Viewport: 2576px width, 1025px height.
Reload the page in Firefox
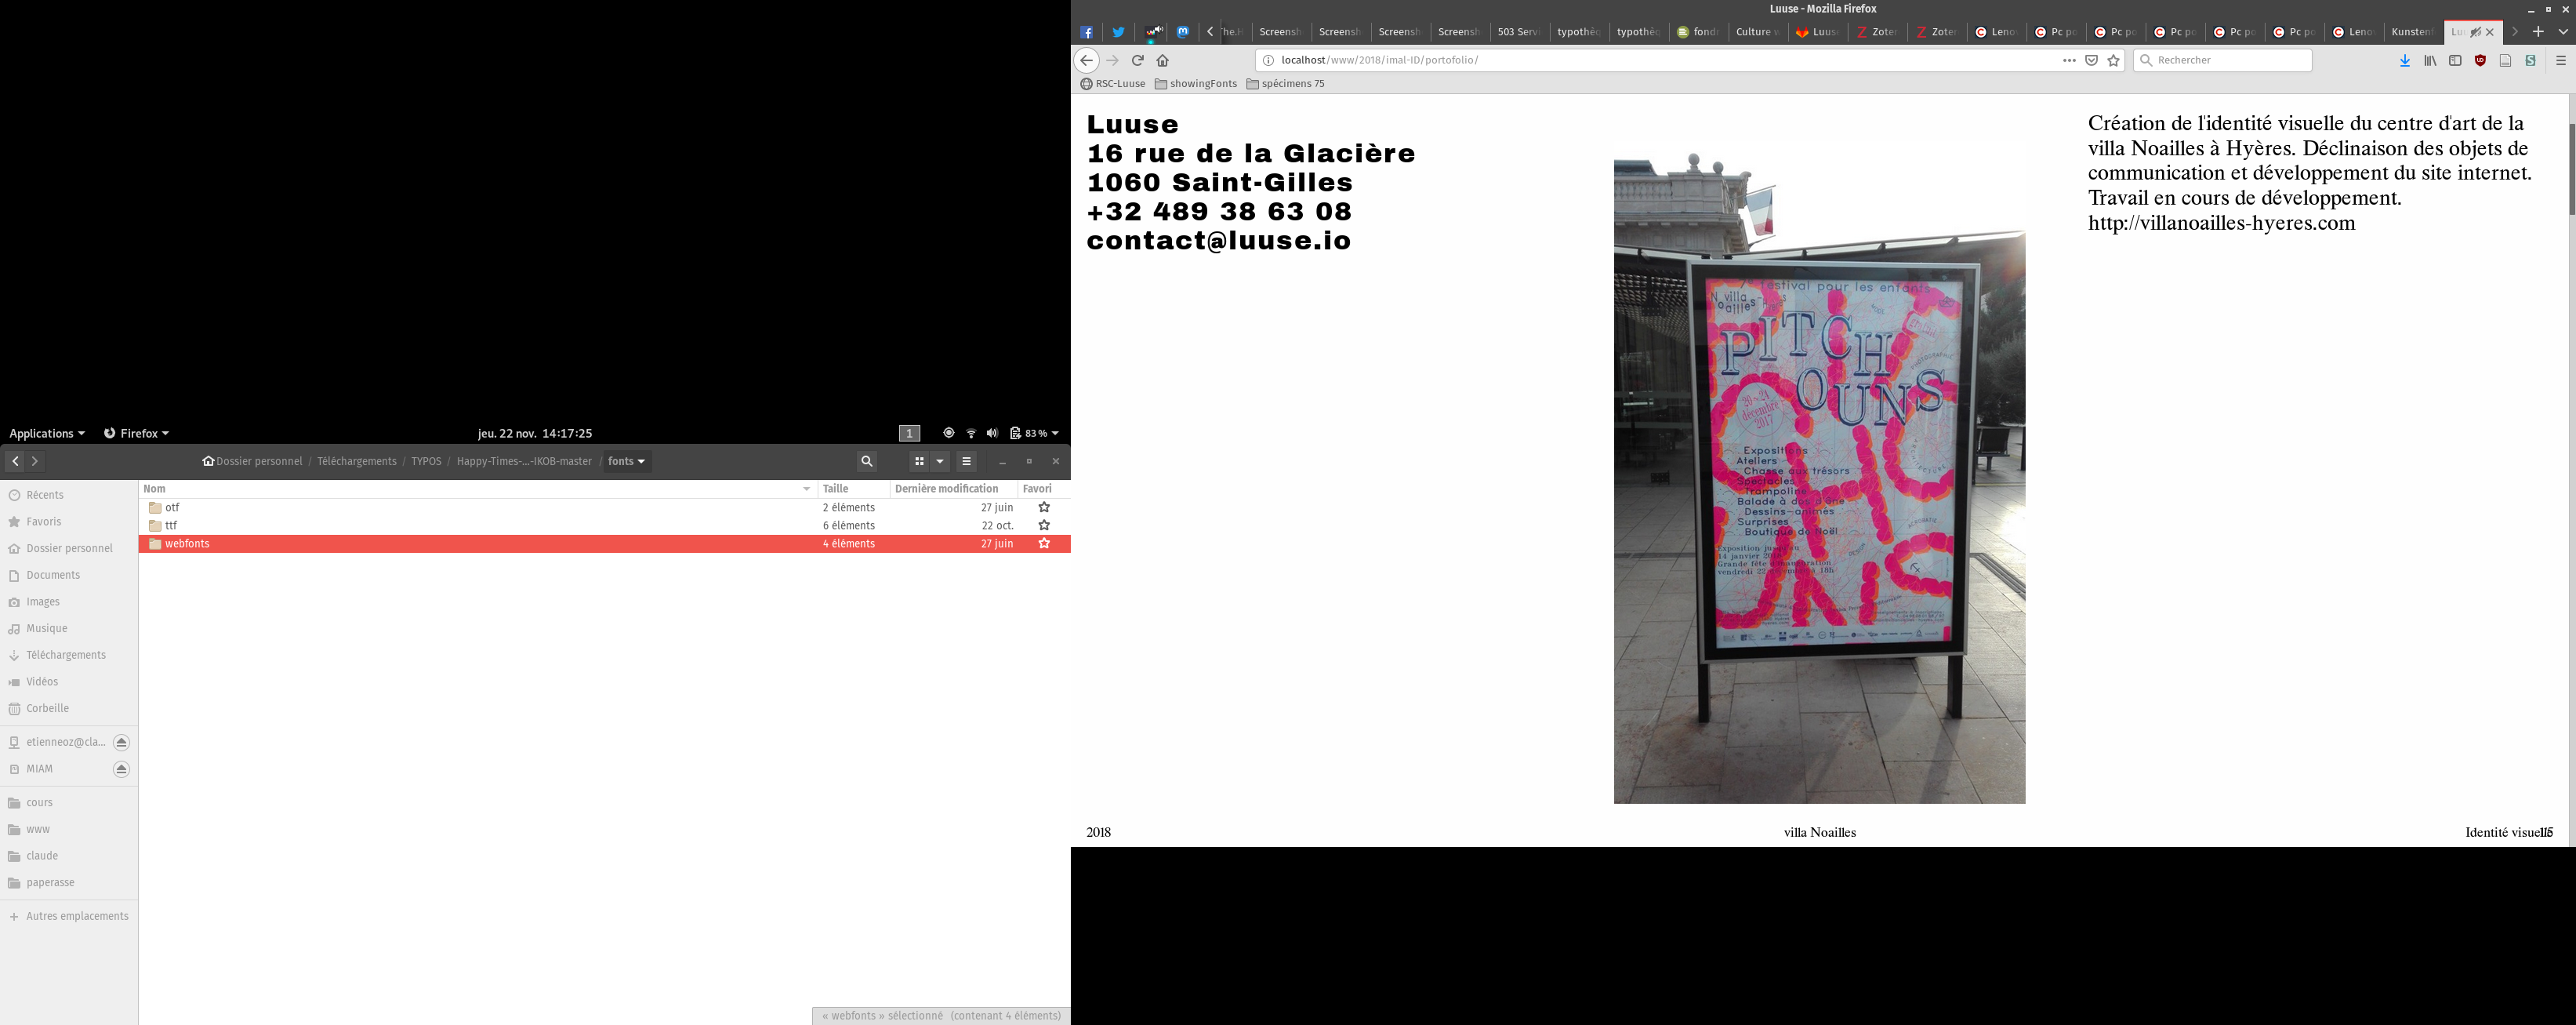tap(1137, 60)
